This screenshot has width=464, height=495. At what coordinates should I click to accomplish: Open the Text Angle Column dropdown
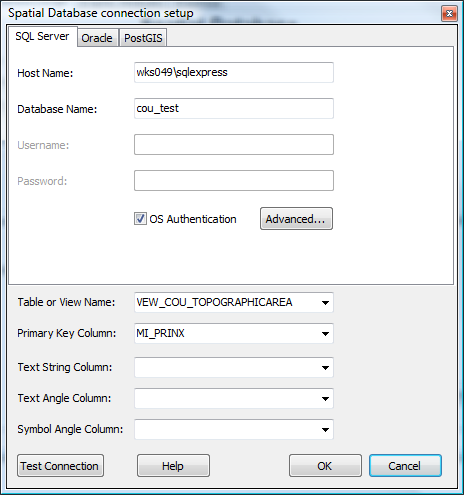point(325,399)
